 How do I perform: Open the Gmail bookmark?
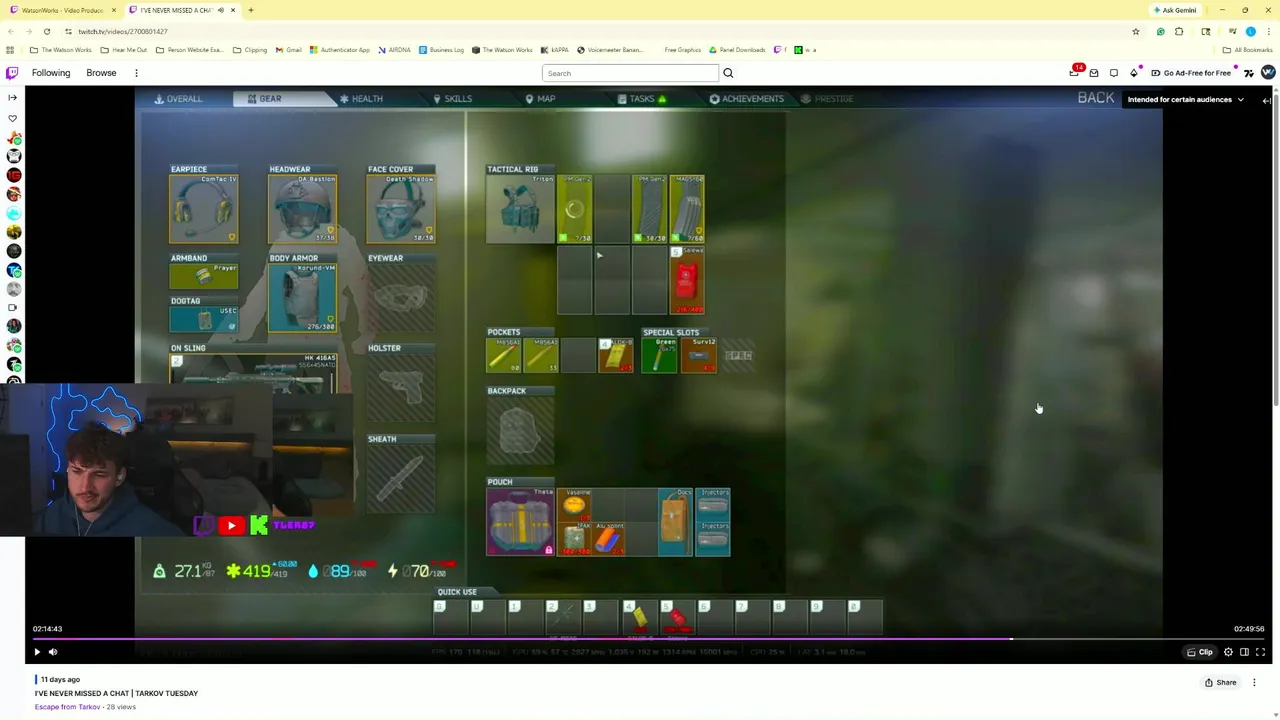point(288,50)
